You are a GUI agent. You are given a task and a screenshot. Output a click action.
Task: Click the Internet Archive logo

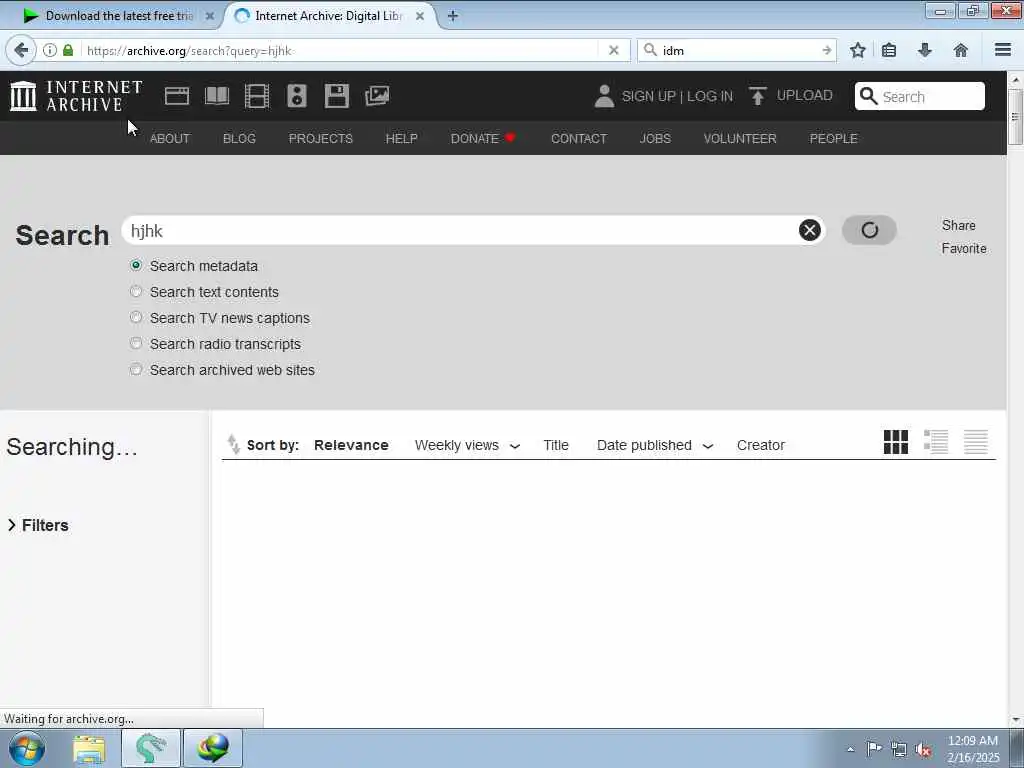point(76,96)
